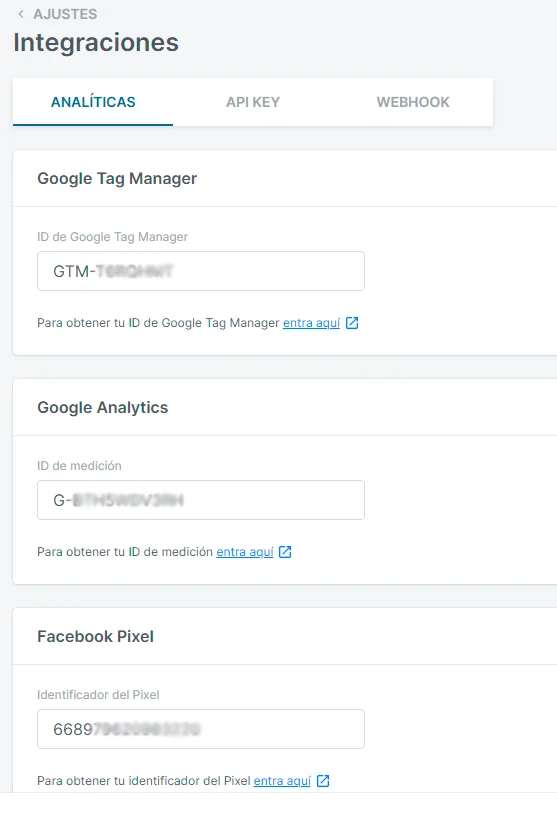Click the Google Tag Manager section heading
This screenshot has width=557, height=815.
[117, 178]
